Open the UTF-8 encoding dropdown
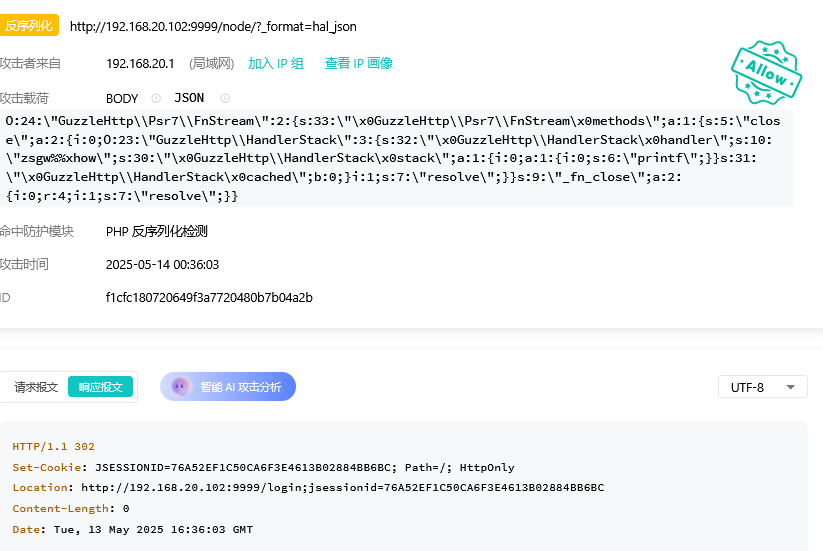The width and height of the screenshot is (823, 551). [761, 387]
